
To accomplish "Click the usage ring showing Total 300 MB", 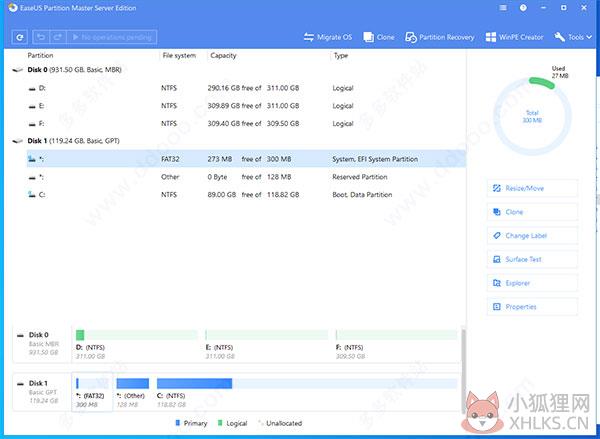I will 532,116.
